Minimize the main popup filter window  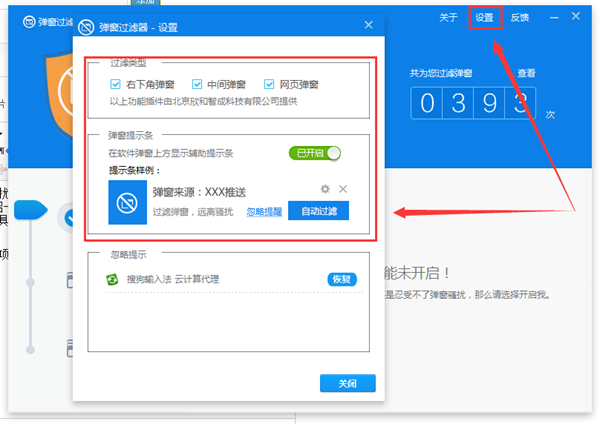pos(554,18)
